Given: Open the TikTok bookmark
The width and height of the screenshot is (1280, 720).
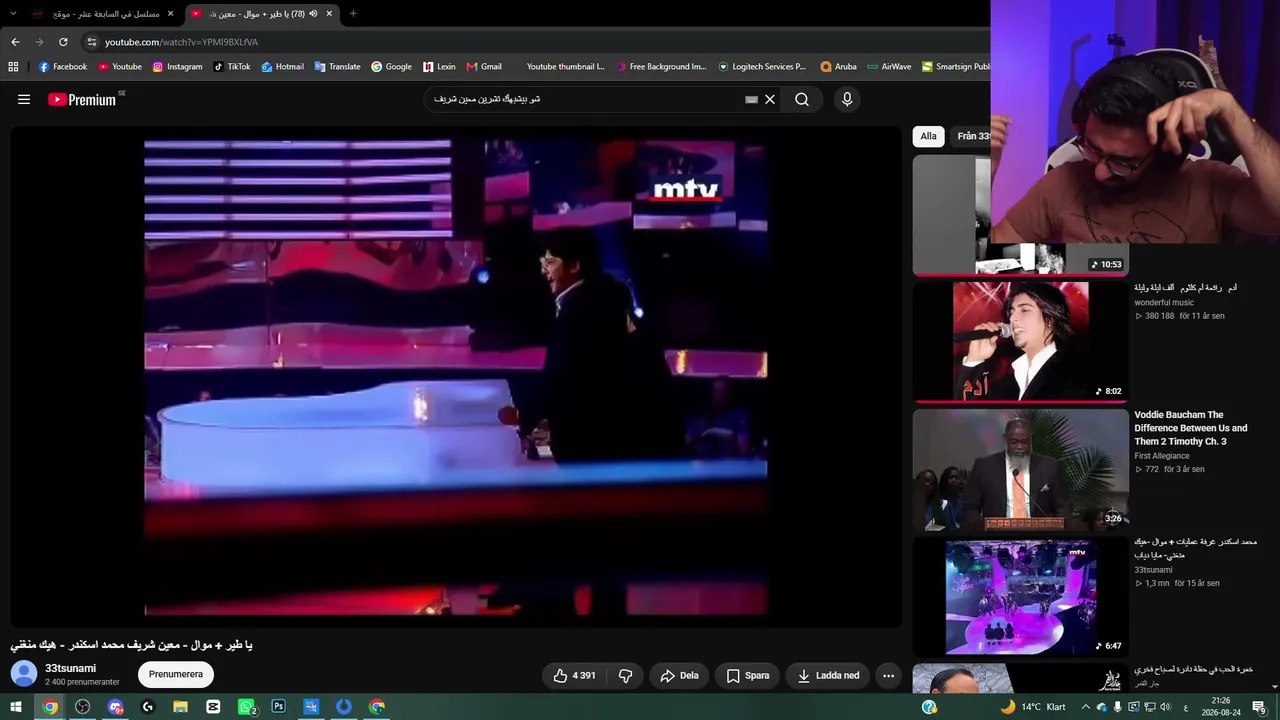Looking at the screenshot, I should [232, 67].
